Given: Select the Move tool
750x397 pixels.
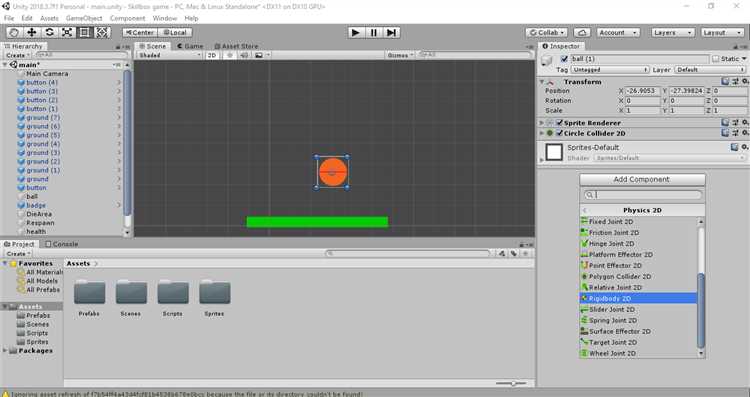Looking at the screenshot, I should click(x=32, y=33).
